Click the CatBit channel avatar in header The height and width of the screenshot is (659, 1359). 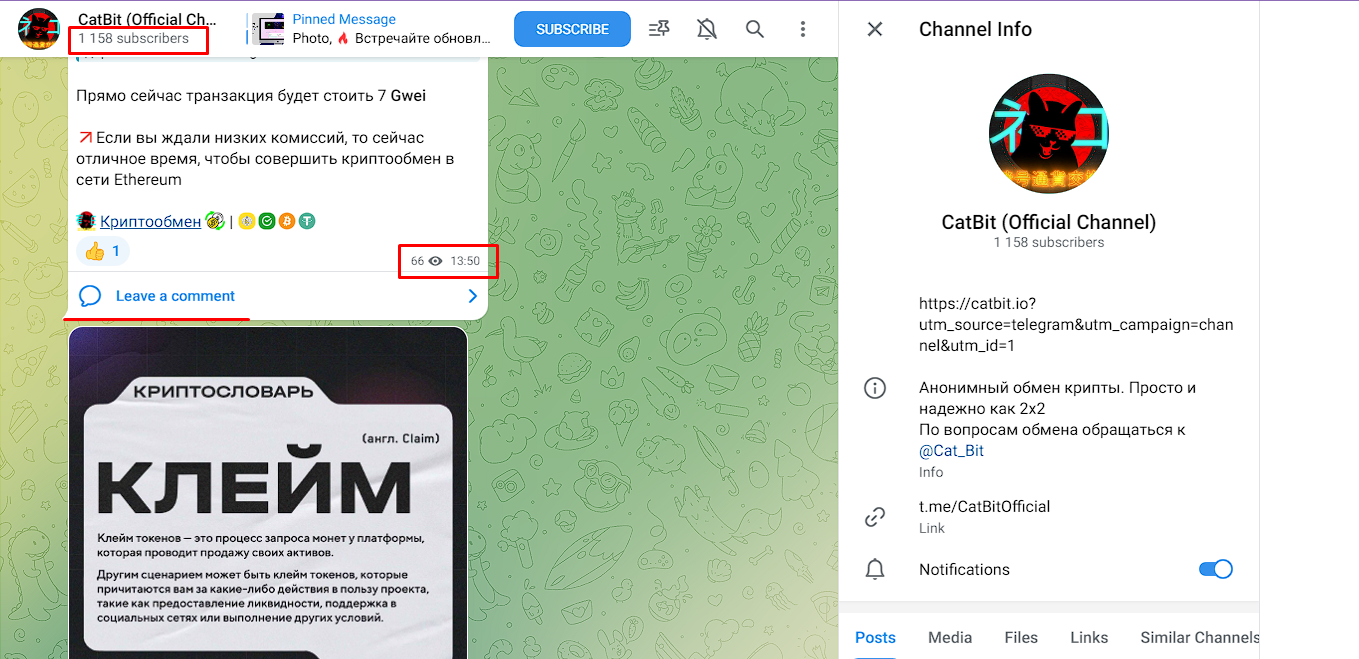click(x=40, y=29)
